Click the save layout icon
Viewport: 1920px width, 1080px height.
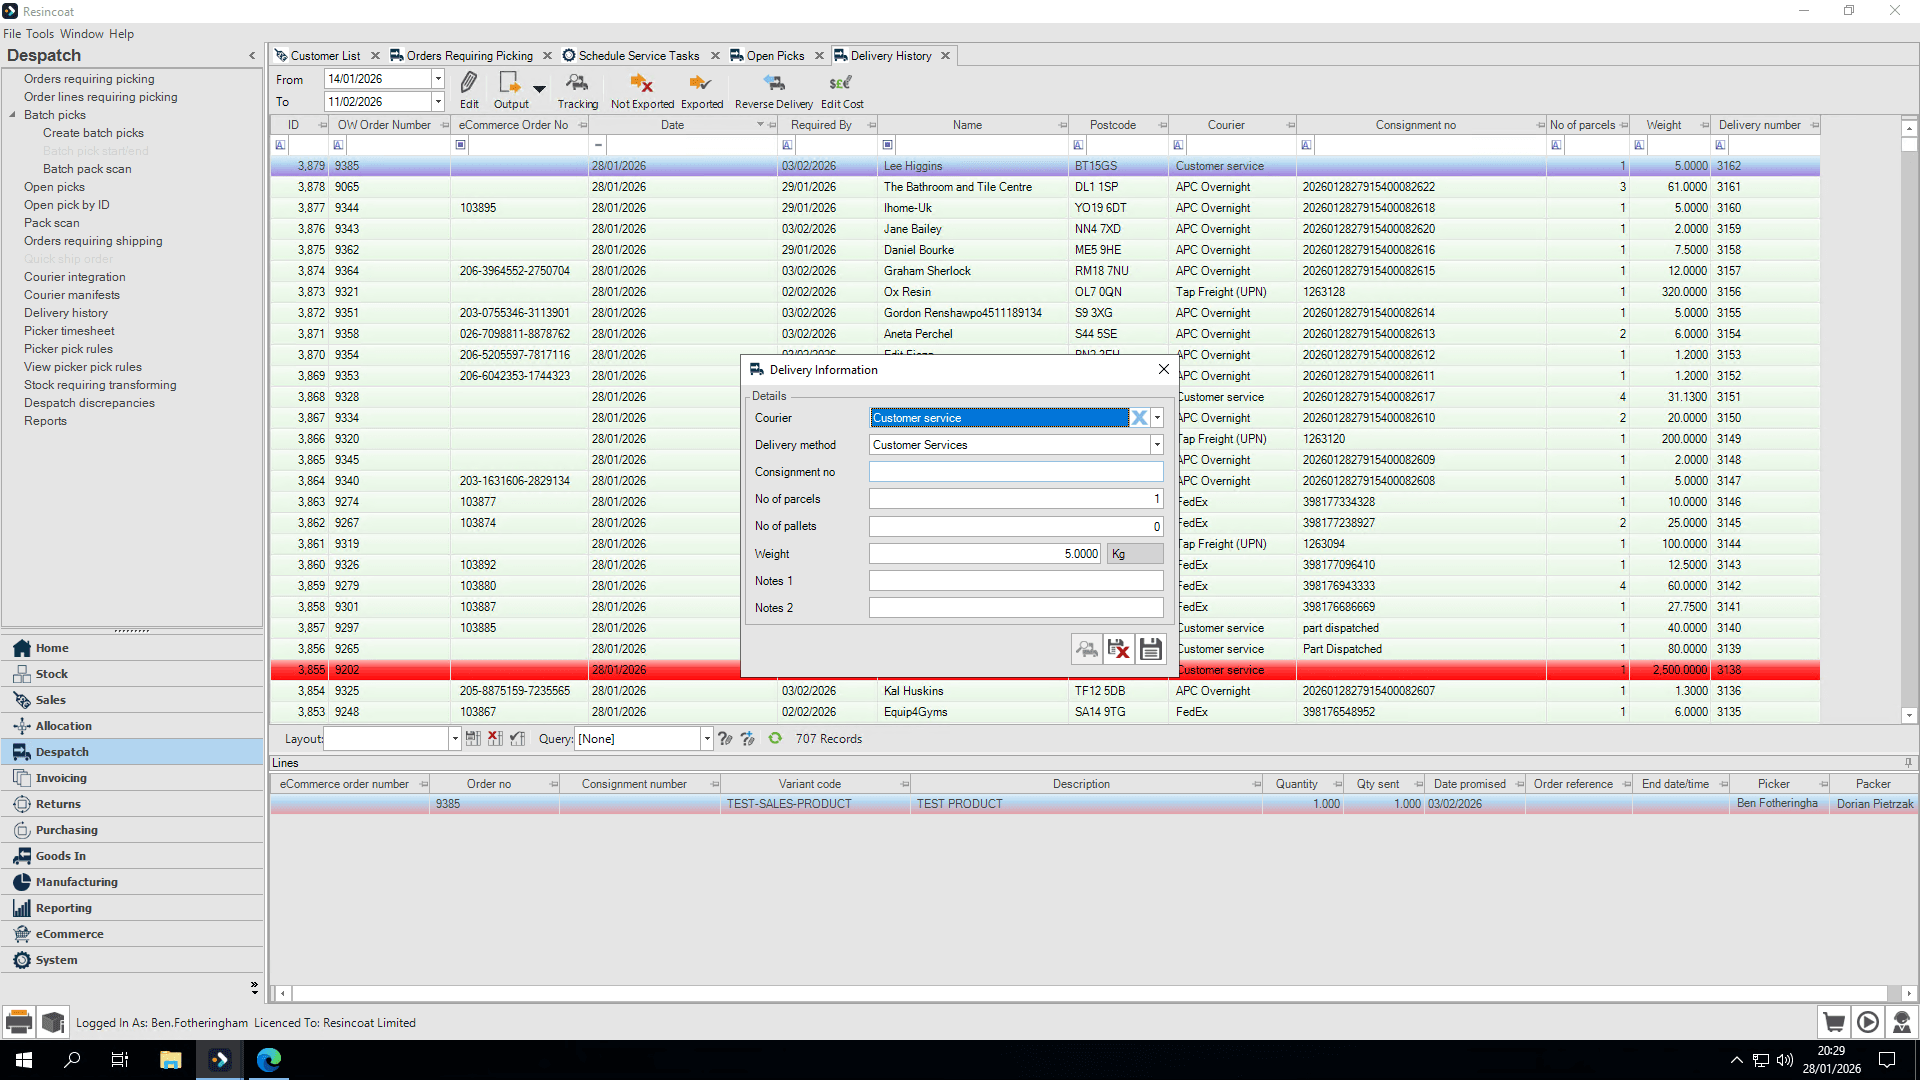[473, 738]
